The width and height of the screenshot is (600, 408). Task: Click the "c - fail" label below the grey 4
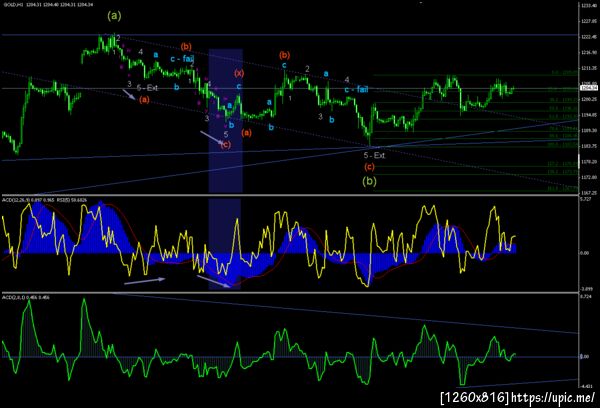click(x=356, y=90)
